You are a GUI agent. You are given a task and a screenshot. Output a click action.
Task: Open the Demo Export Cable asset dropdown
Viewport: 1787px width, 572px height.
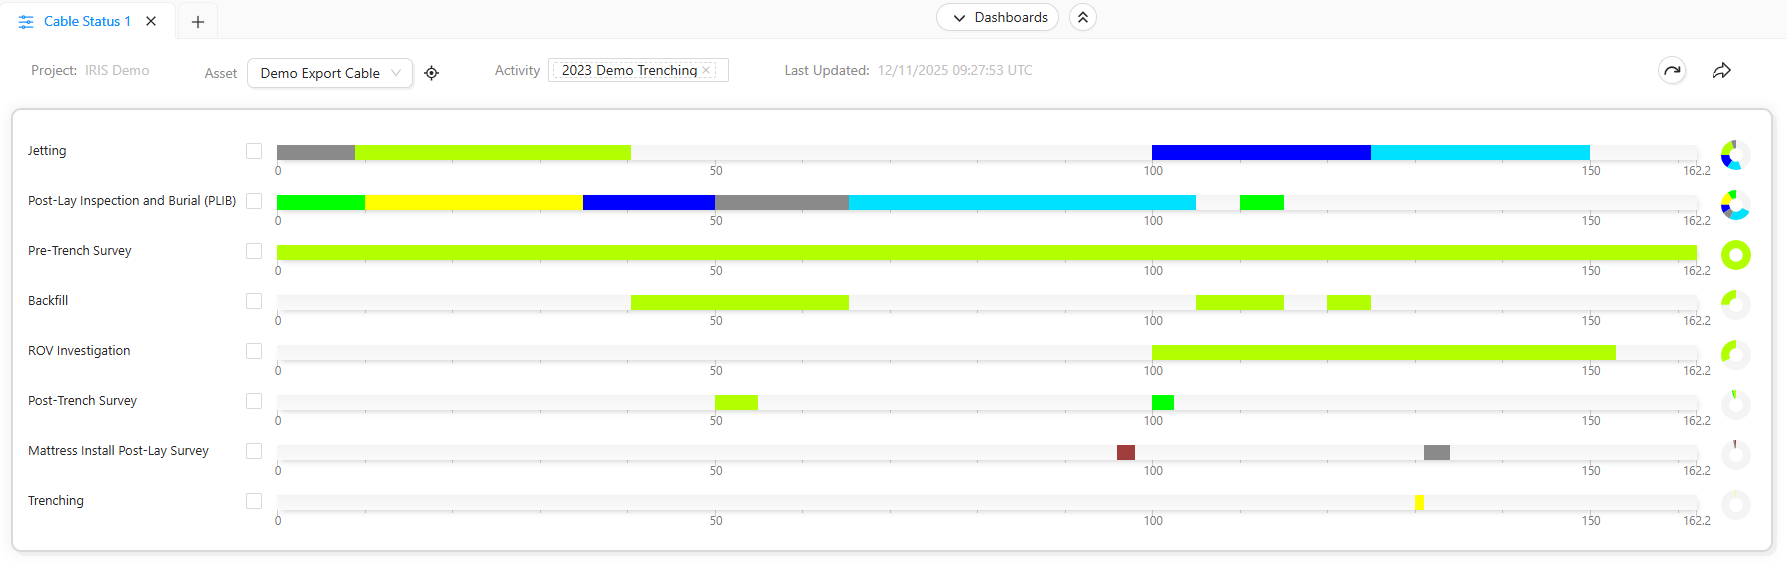click(330, 73)
